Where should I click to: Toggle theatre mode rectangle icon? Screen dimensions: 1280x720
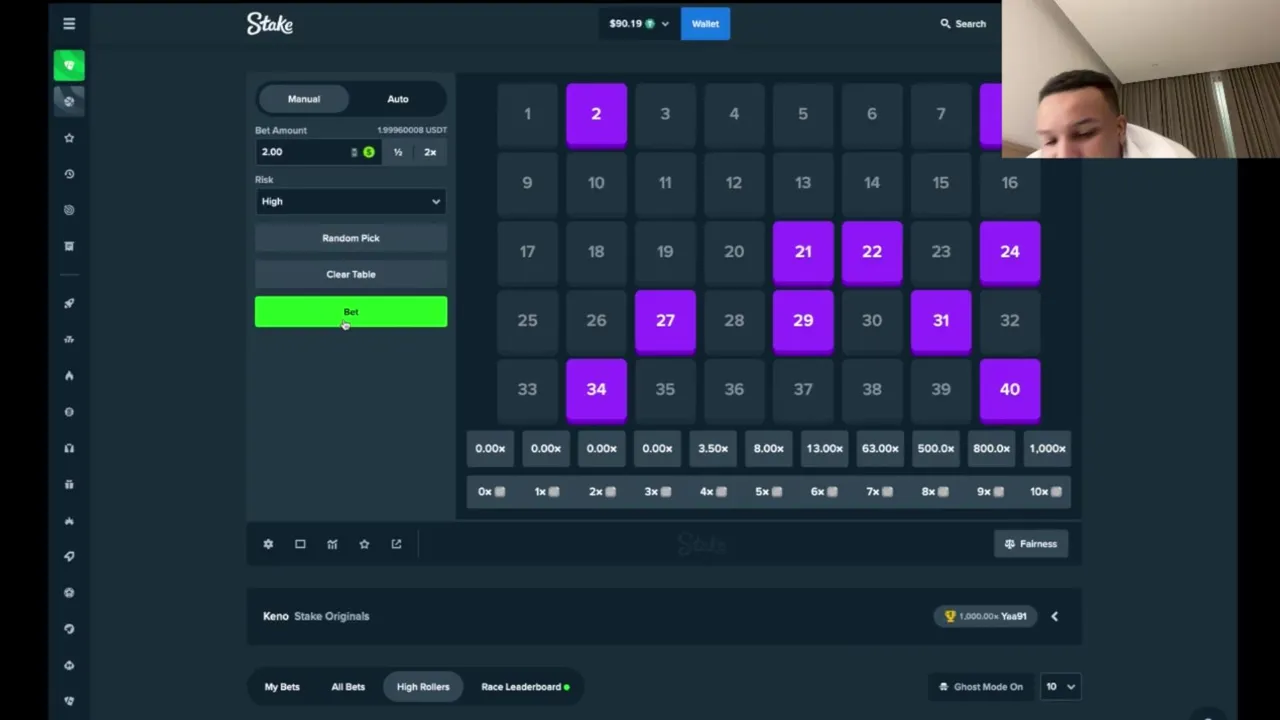300,544
